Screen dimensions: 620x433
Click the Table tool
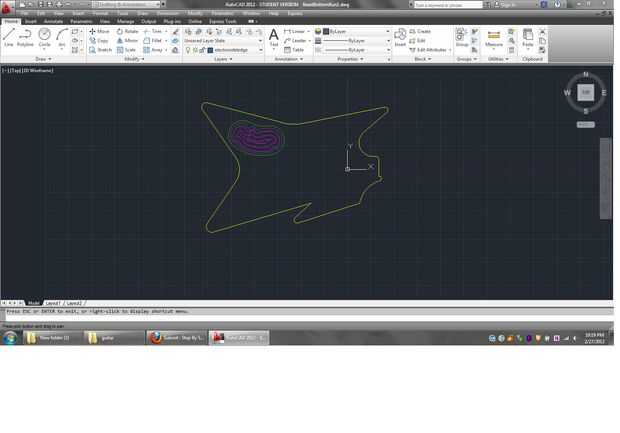point(294,50)
